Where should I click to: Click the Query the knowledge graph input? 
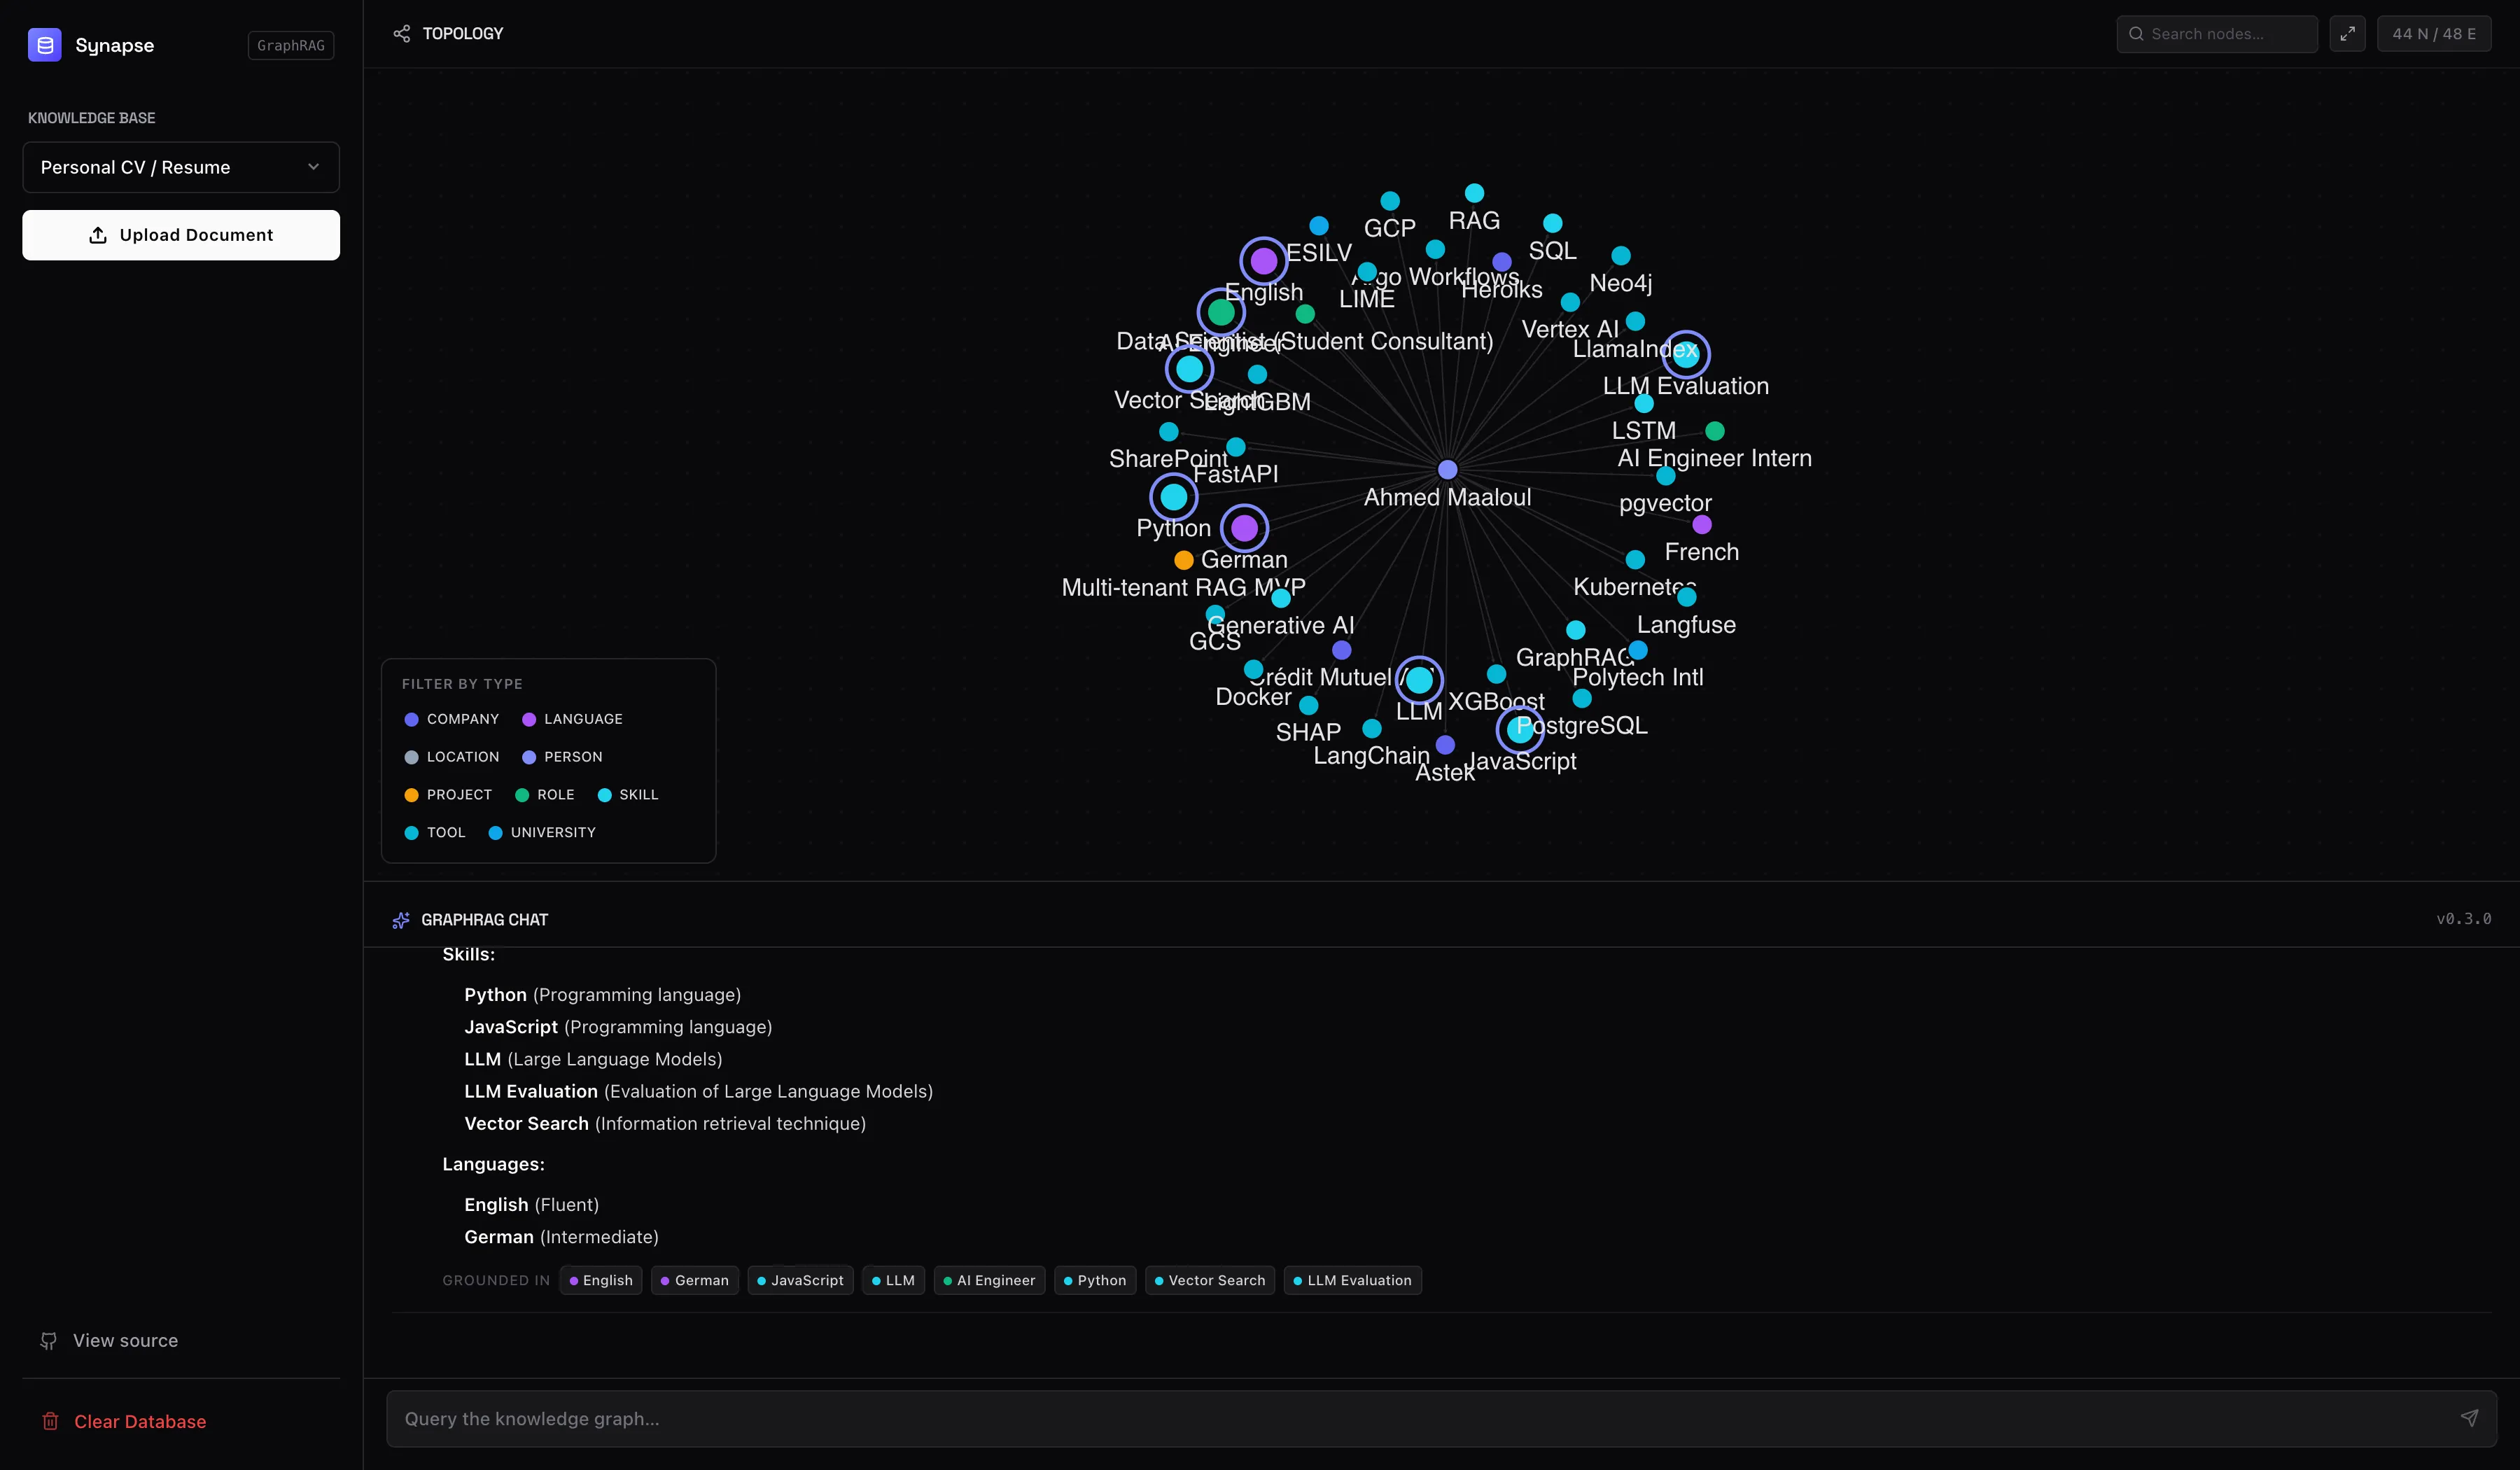(x=1441, y=1419)
